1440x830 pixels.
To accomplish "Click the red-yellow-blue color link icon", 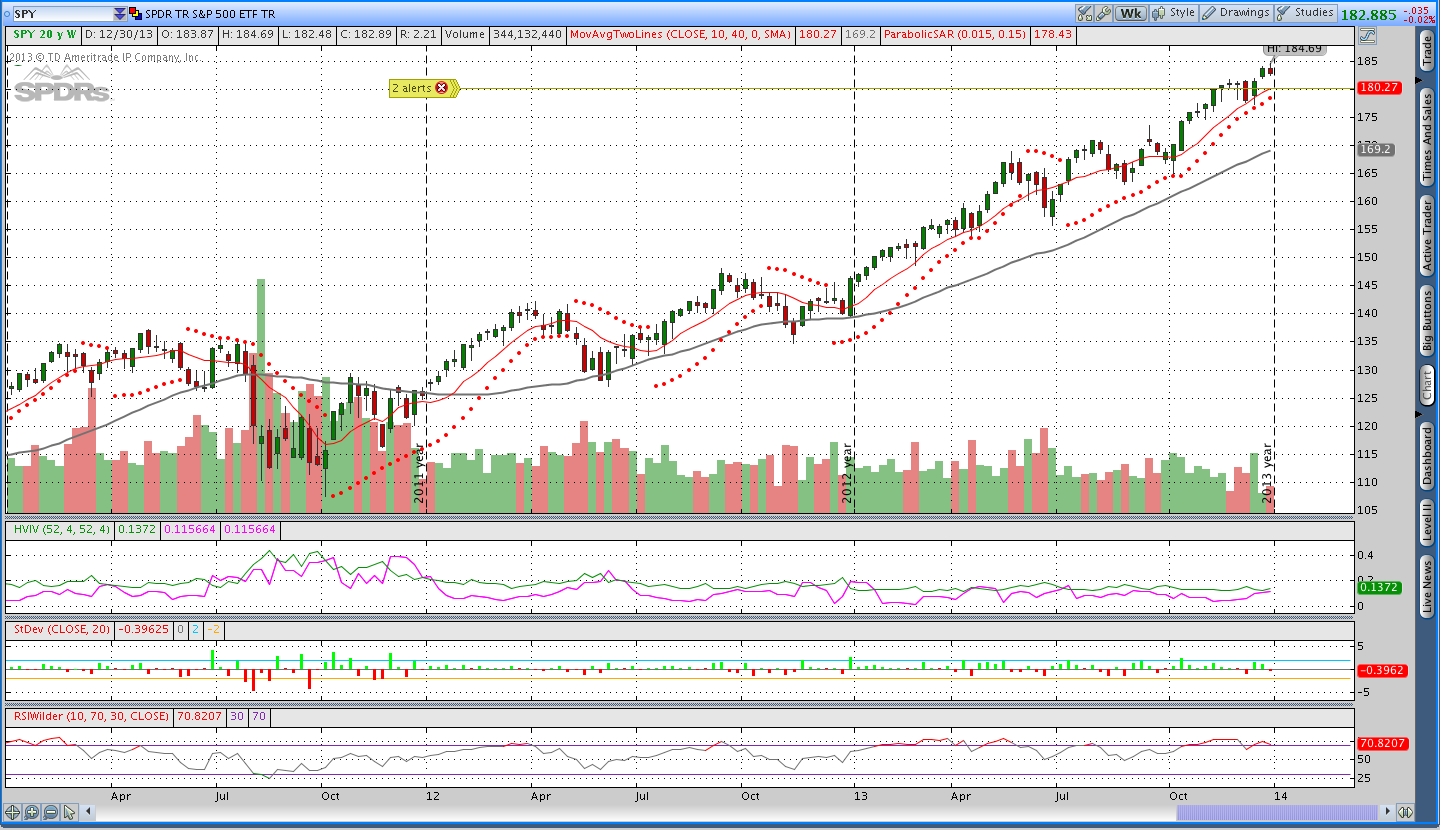I will [136, 14].
